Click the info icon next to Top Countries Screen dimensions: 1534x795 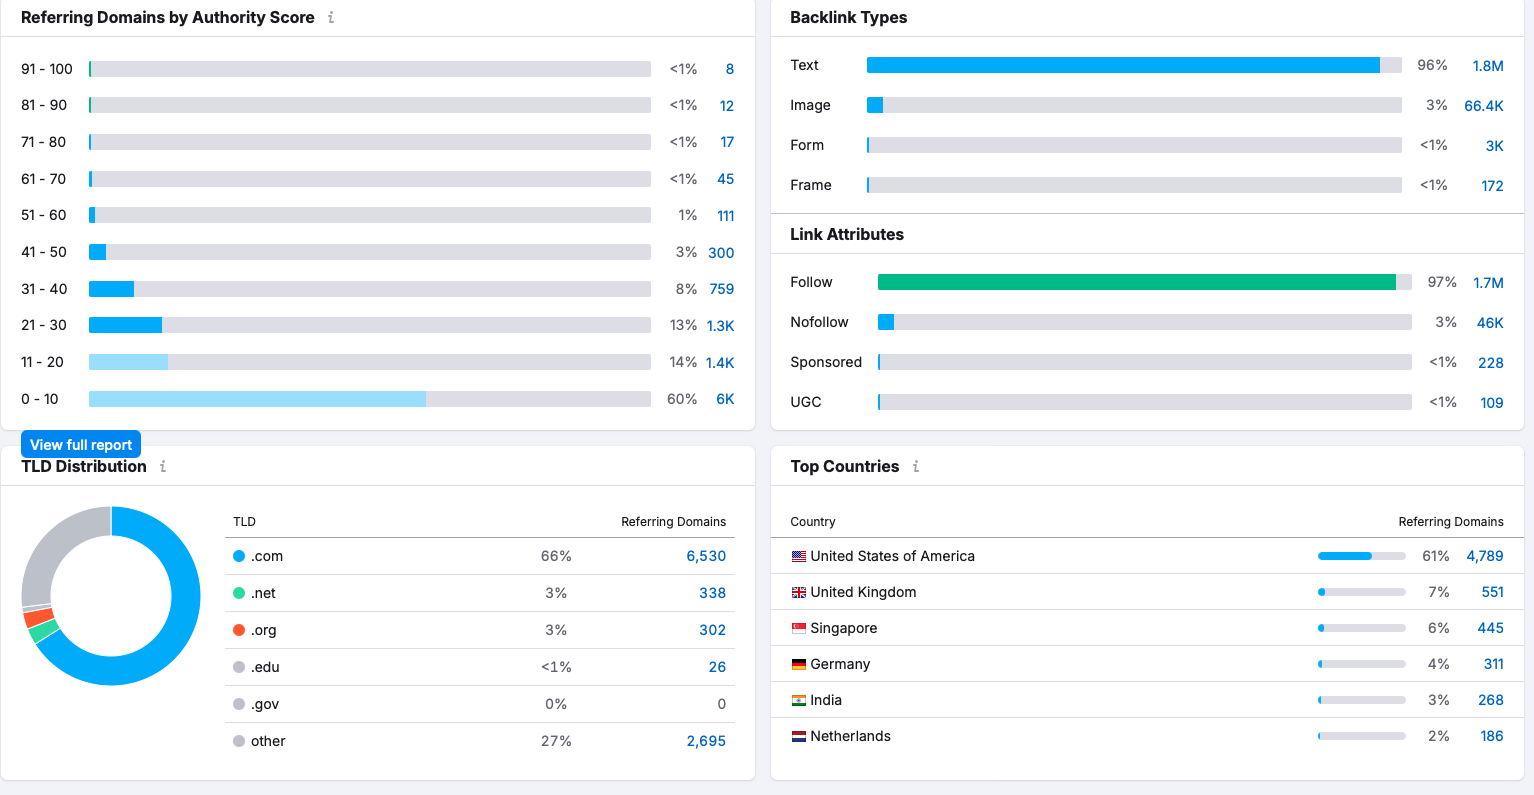(916, 466)
